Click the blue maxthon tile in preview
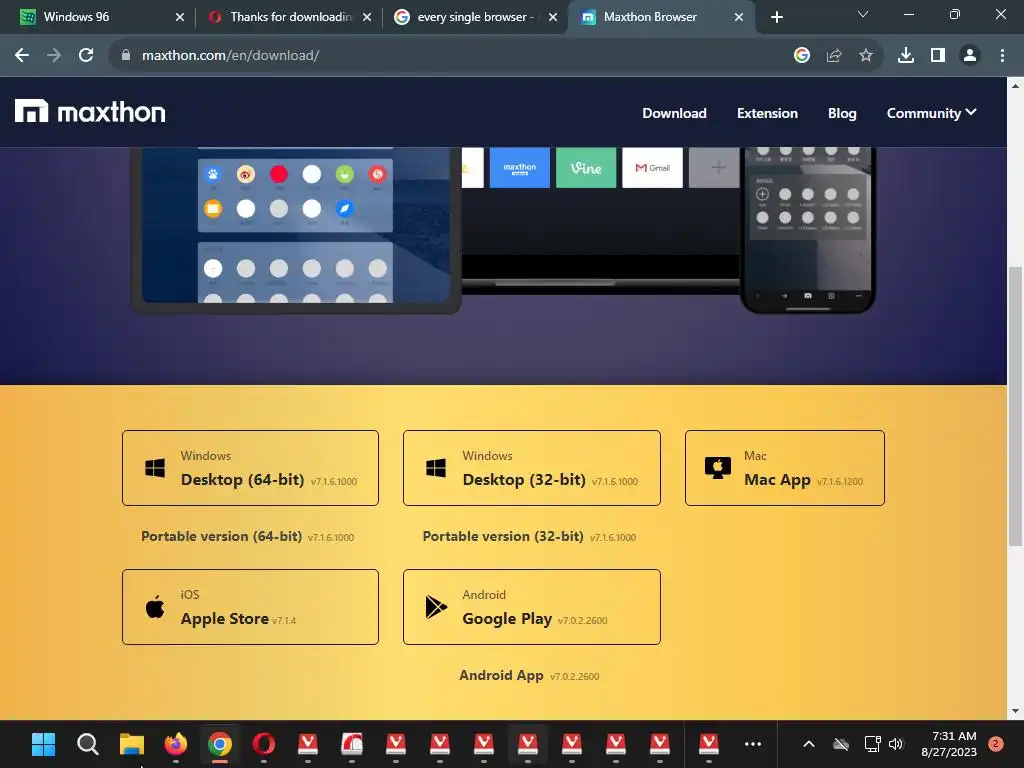 [x=519, y=168]
